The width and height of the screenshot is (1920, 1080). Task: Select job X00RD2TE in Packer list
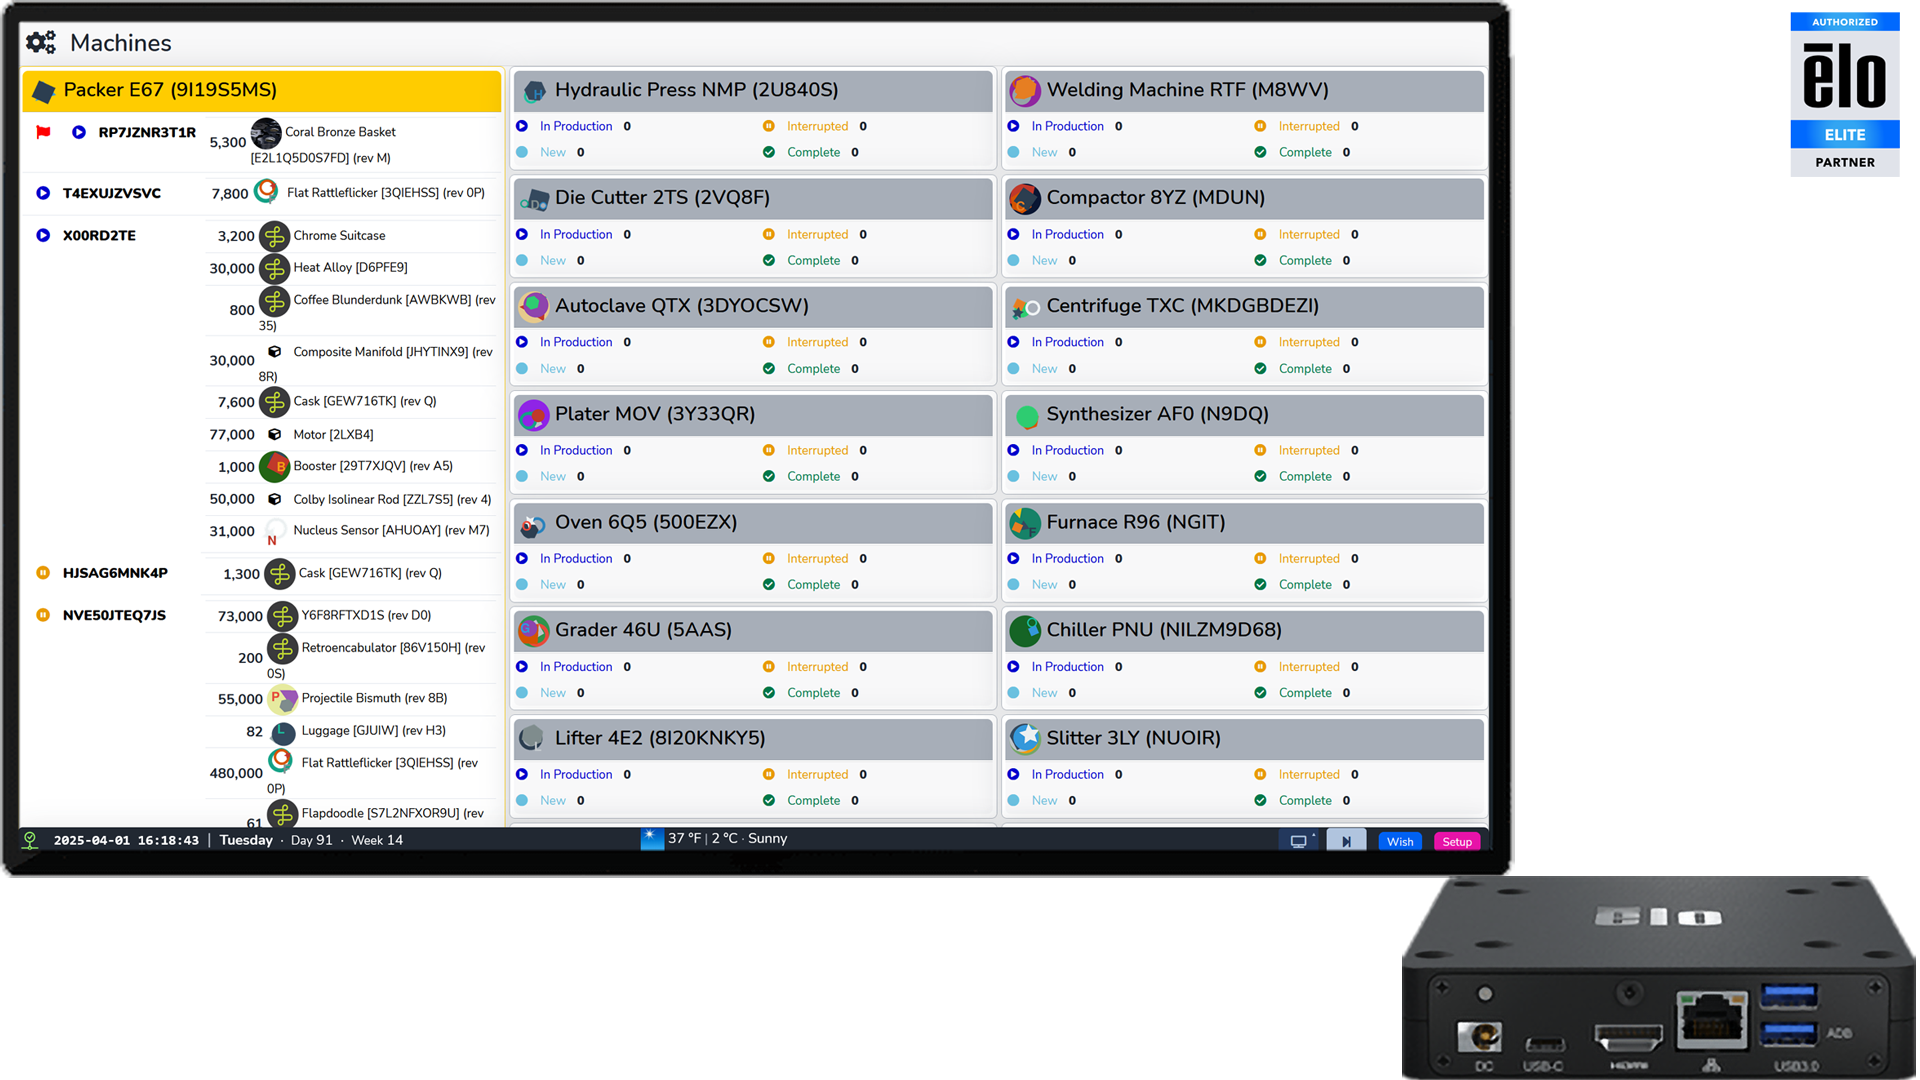point(99,236)
